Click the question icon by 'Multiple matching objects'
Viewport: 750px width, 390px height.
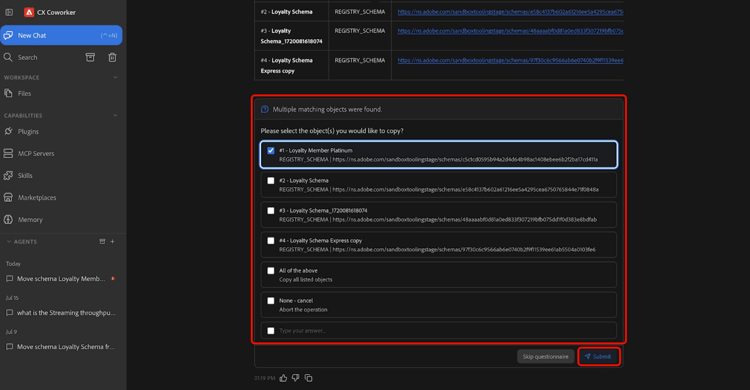[x=265, y=109]
